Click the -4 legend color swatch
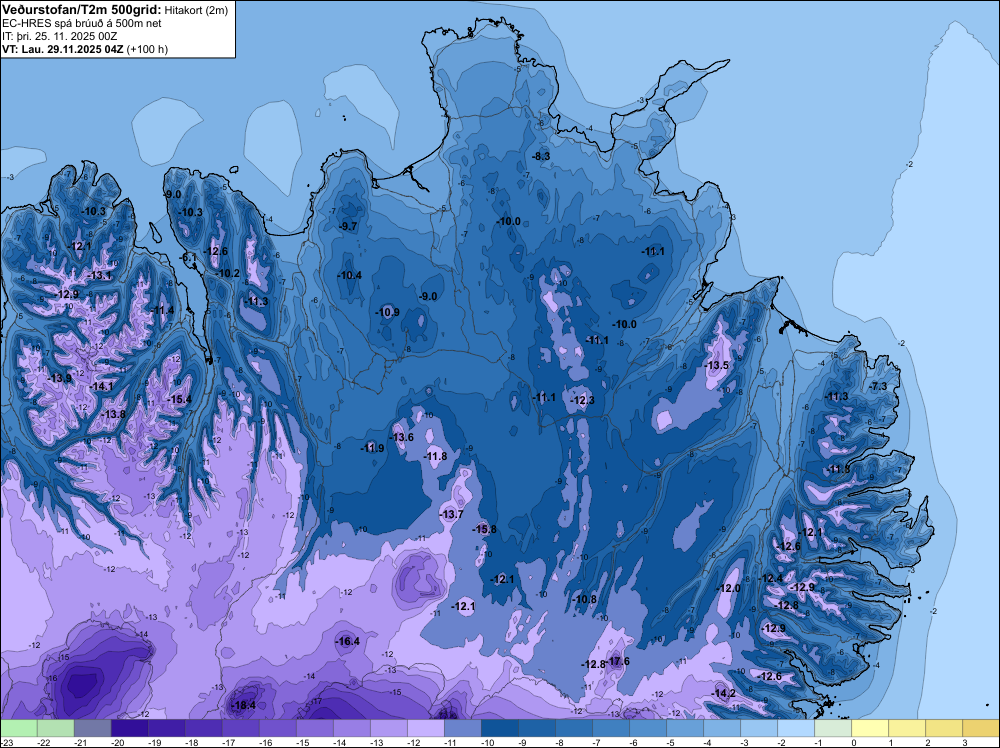This screenshot has height=748, width=1000. pos(721,728)
